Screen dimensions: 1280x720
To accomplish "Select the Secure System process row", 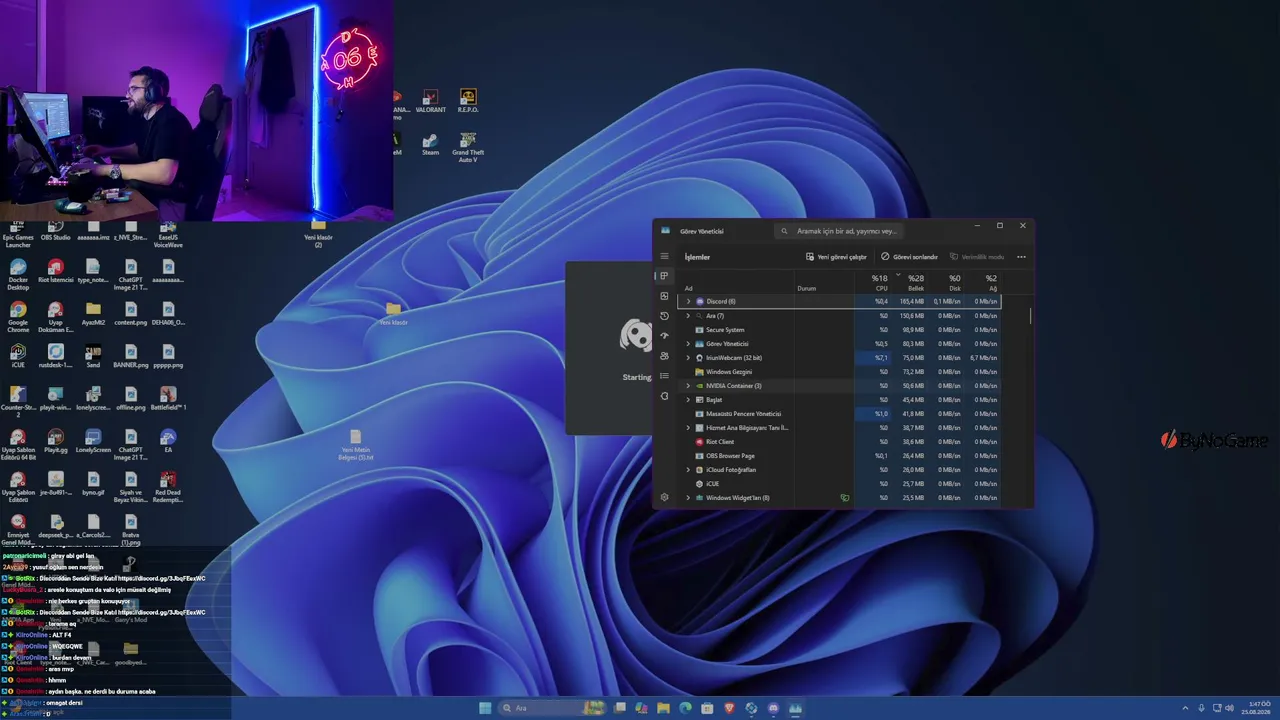I will [x=840, y=329].
